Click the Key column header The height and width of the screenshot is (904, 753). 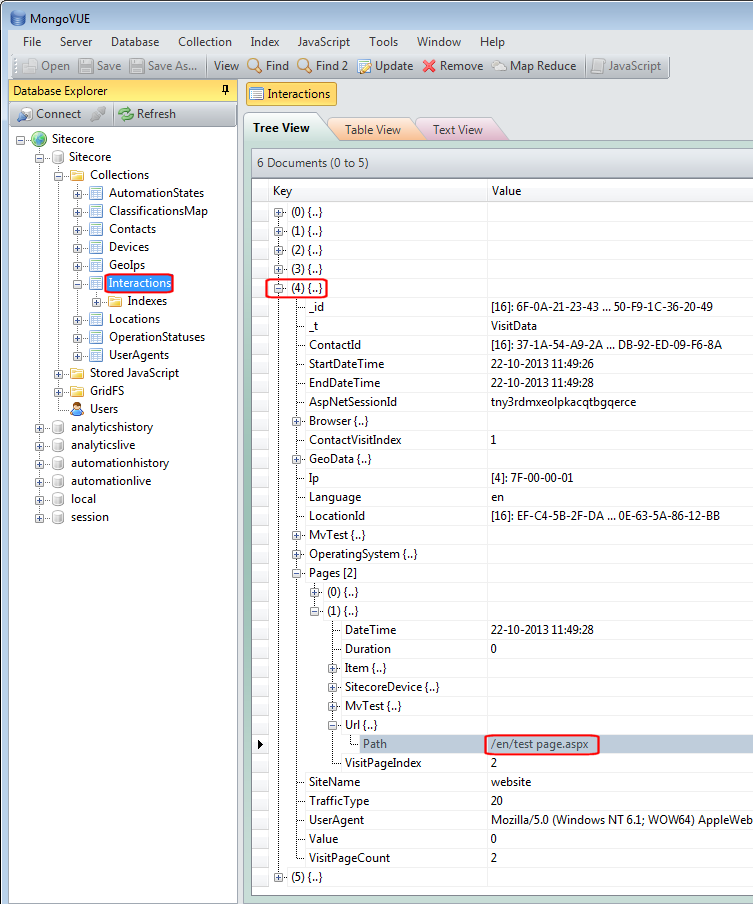[378, 191]
